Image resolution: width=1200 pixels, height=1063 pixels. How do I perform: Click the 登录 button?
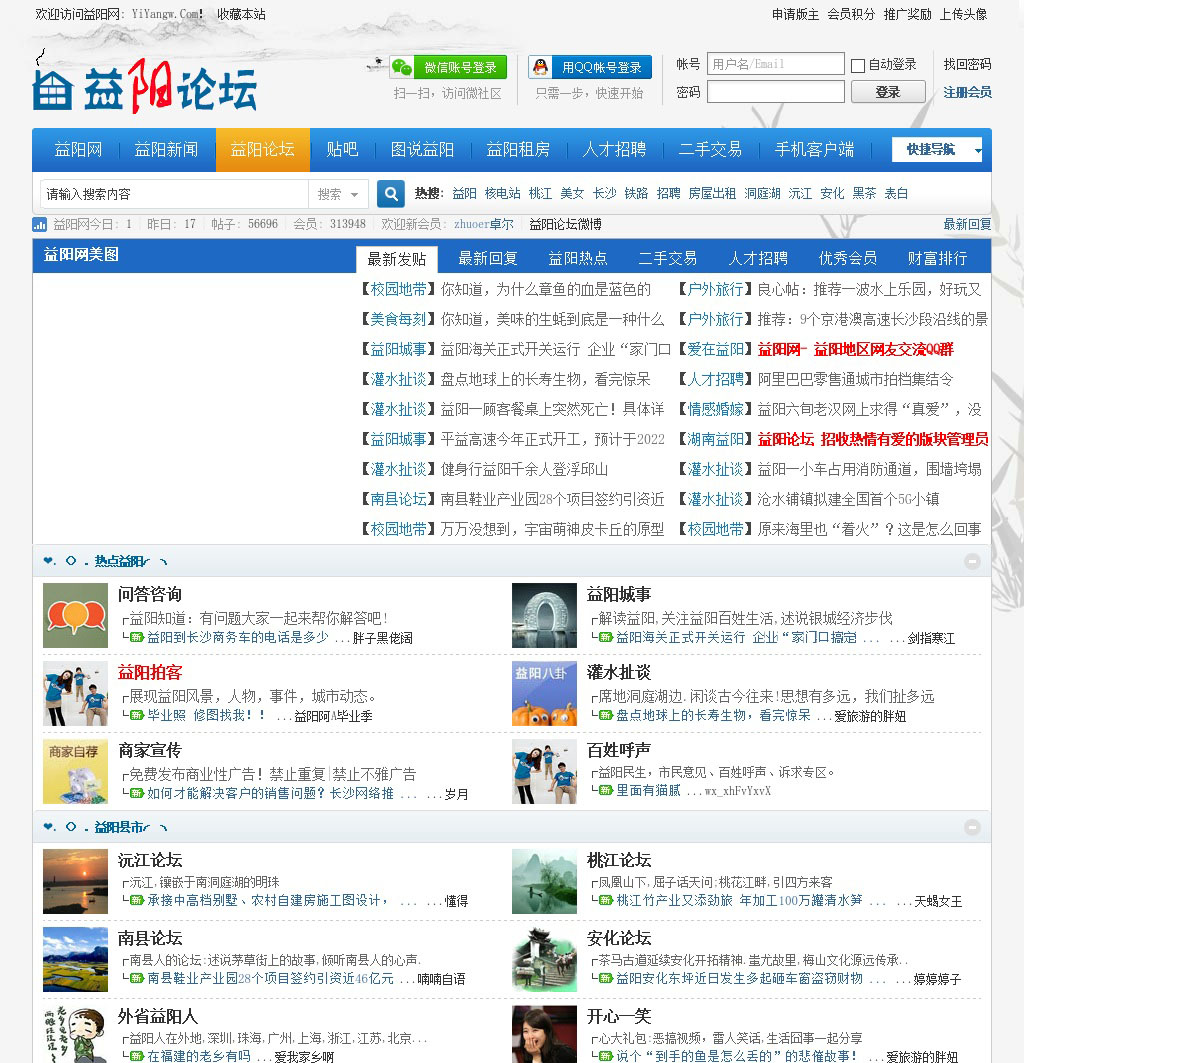tap(887, 92)
